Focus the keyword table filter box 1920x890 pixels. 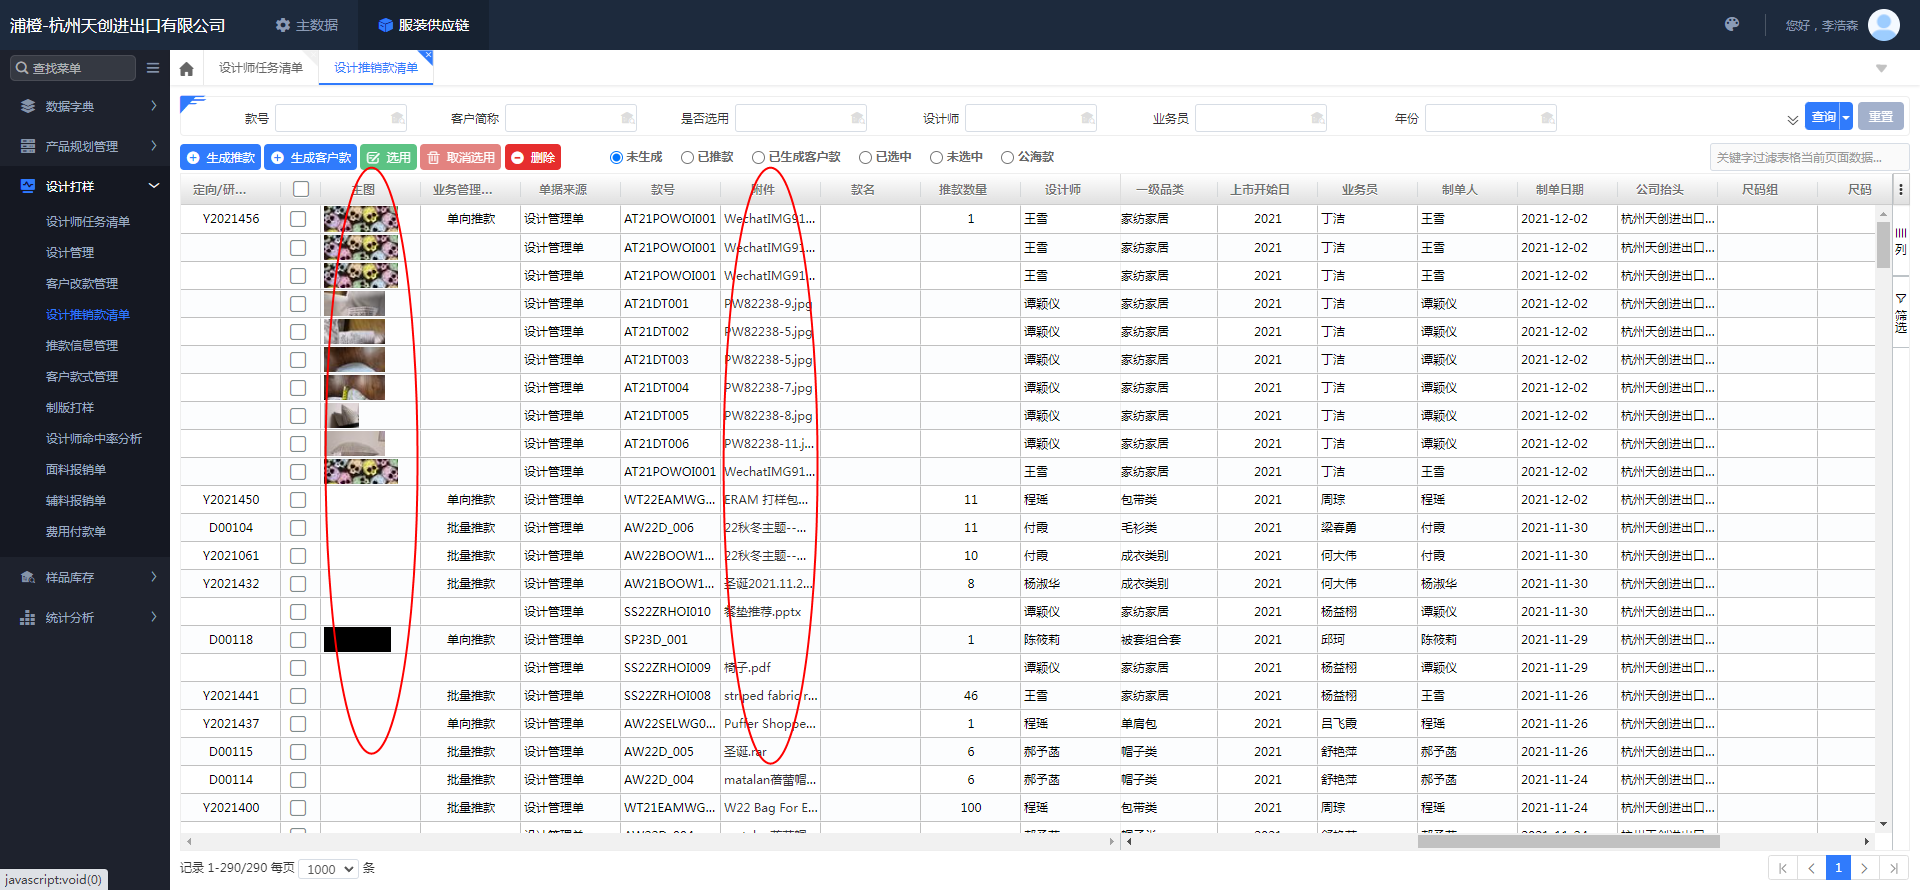click(x=1809, y=157)
